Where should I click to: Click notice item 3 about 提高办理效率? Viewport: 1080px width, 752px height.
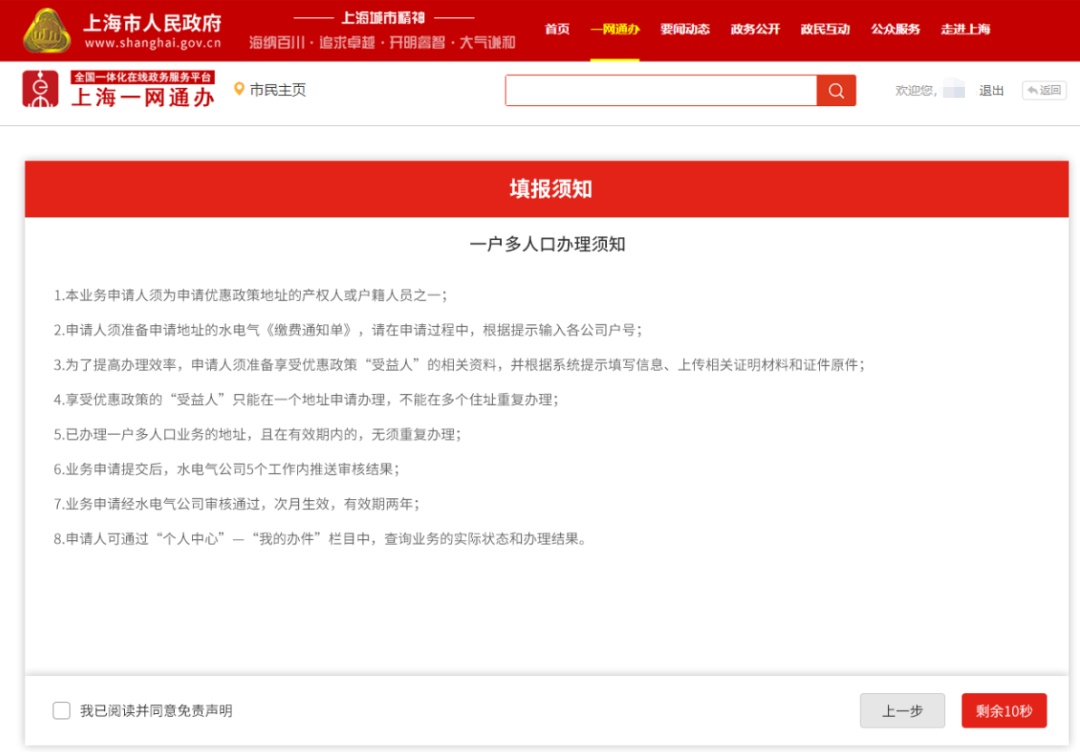tap(459, 365)
